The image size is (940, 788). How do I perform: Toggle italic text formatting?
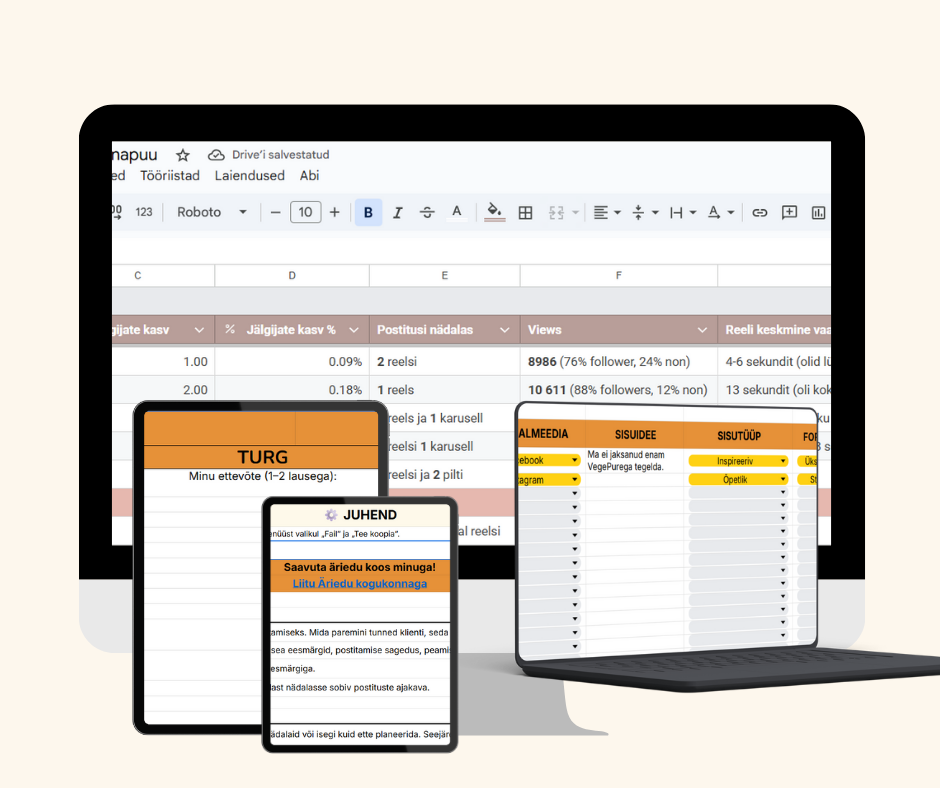pos(397,212)
